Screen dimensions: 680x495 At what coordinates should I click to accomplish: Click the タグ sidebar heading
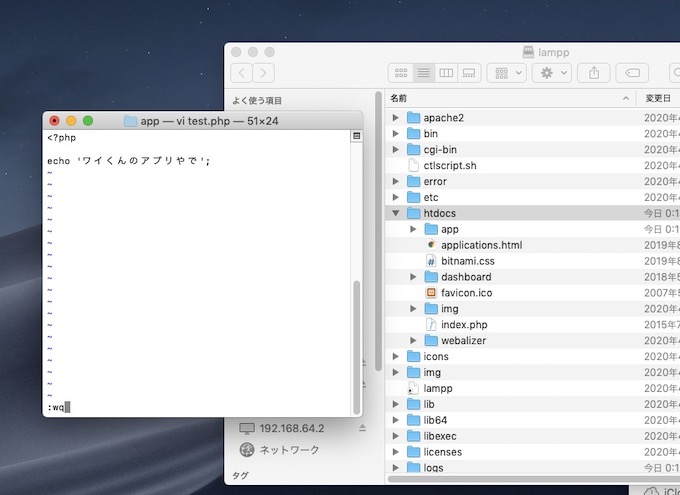(240, 475)
